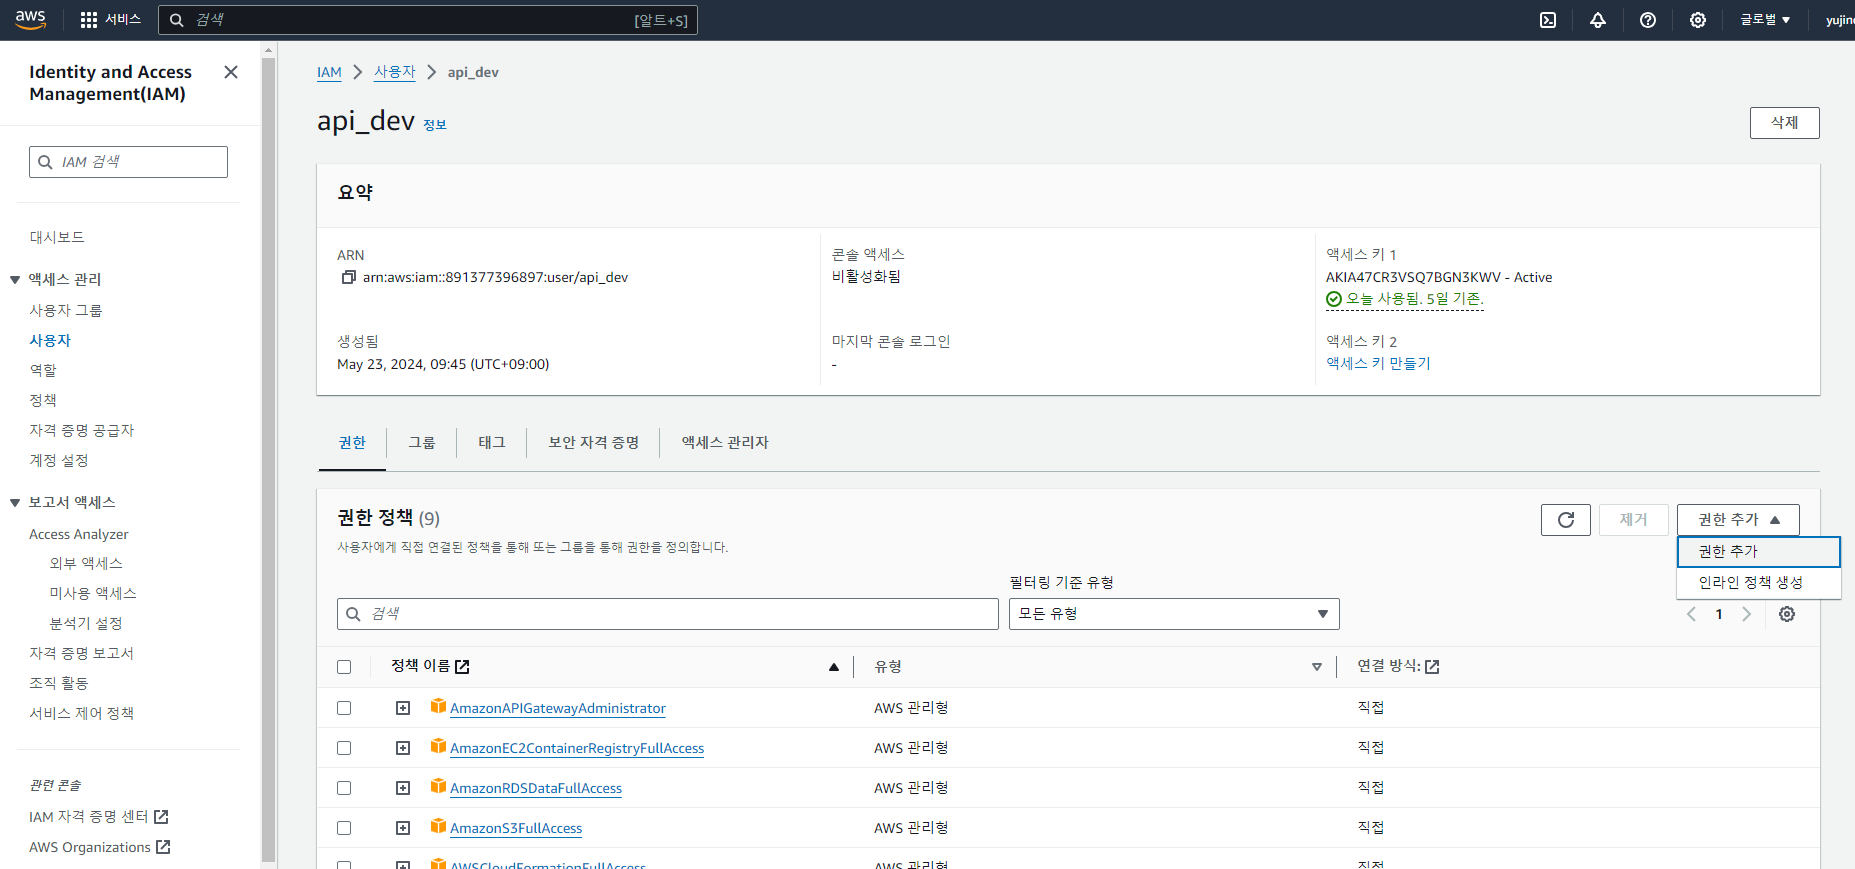Toggle the 권한 추가 dropdown button
This screenshot has height=869, width=1855.
tap(1738, 520)
